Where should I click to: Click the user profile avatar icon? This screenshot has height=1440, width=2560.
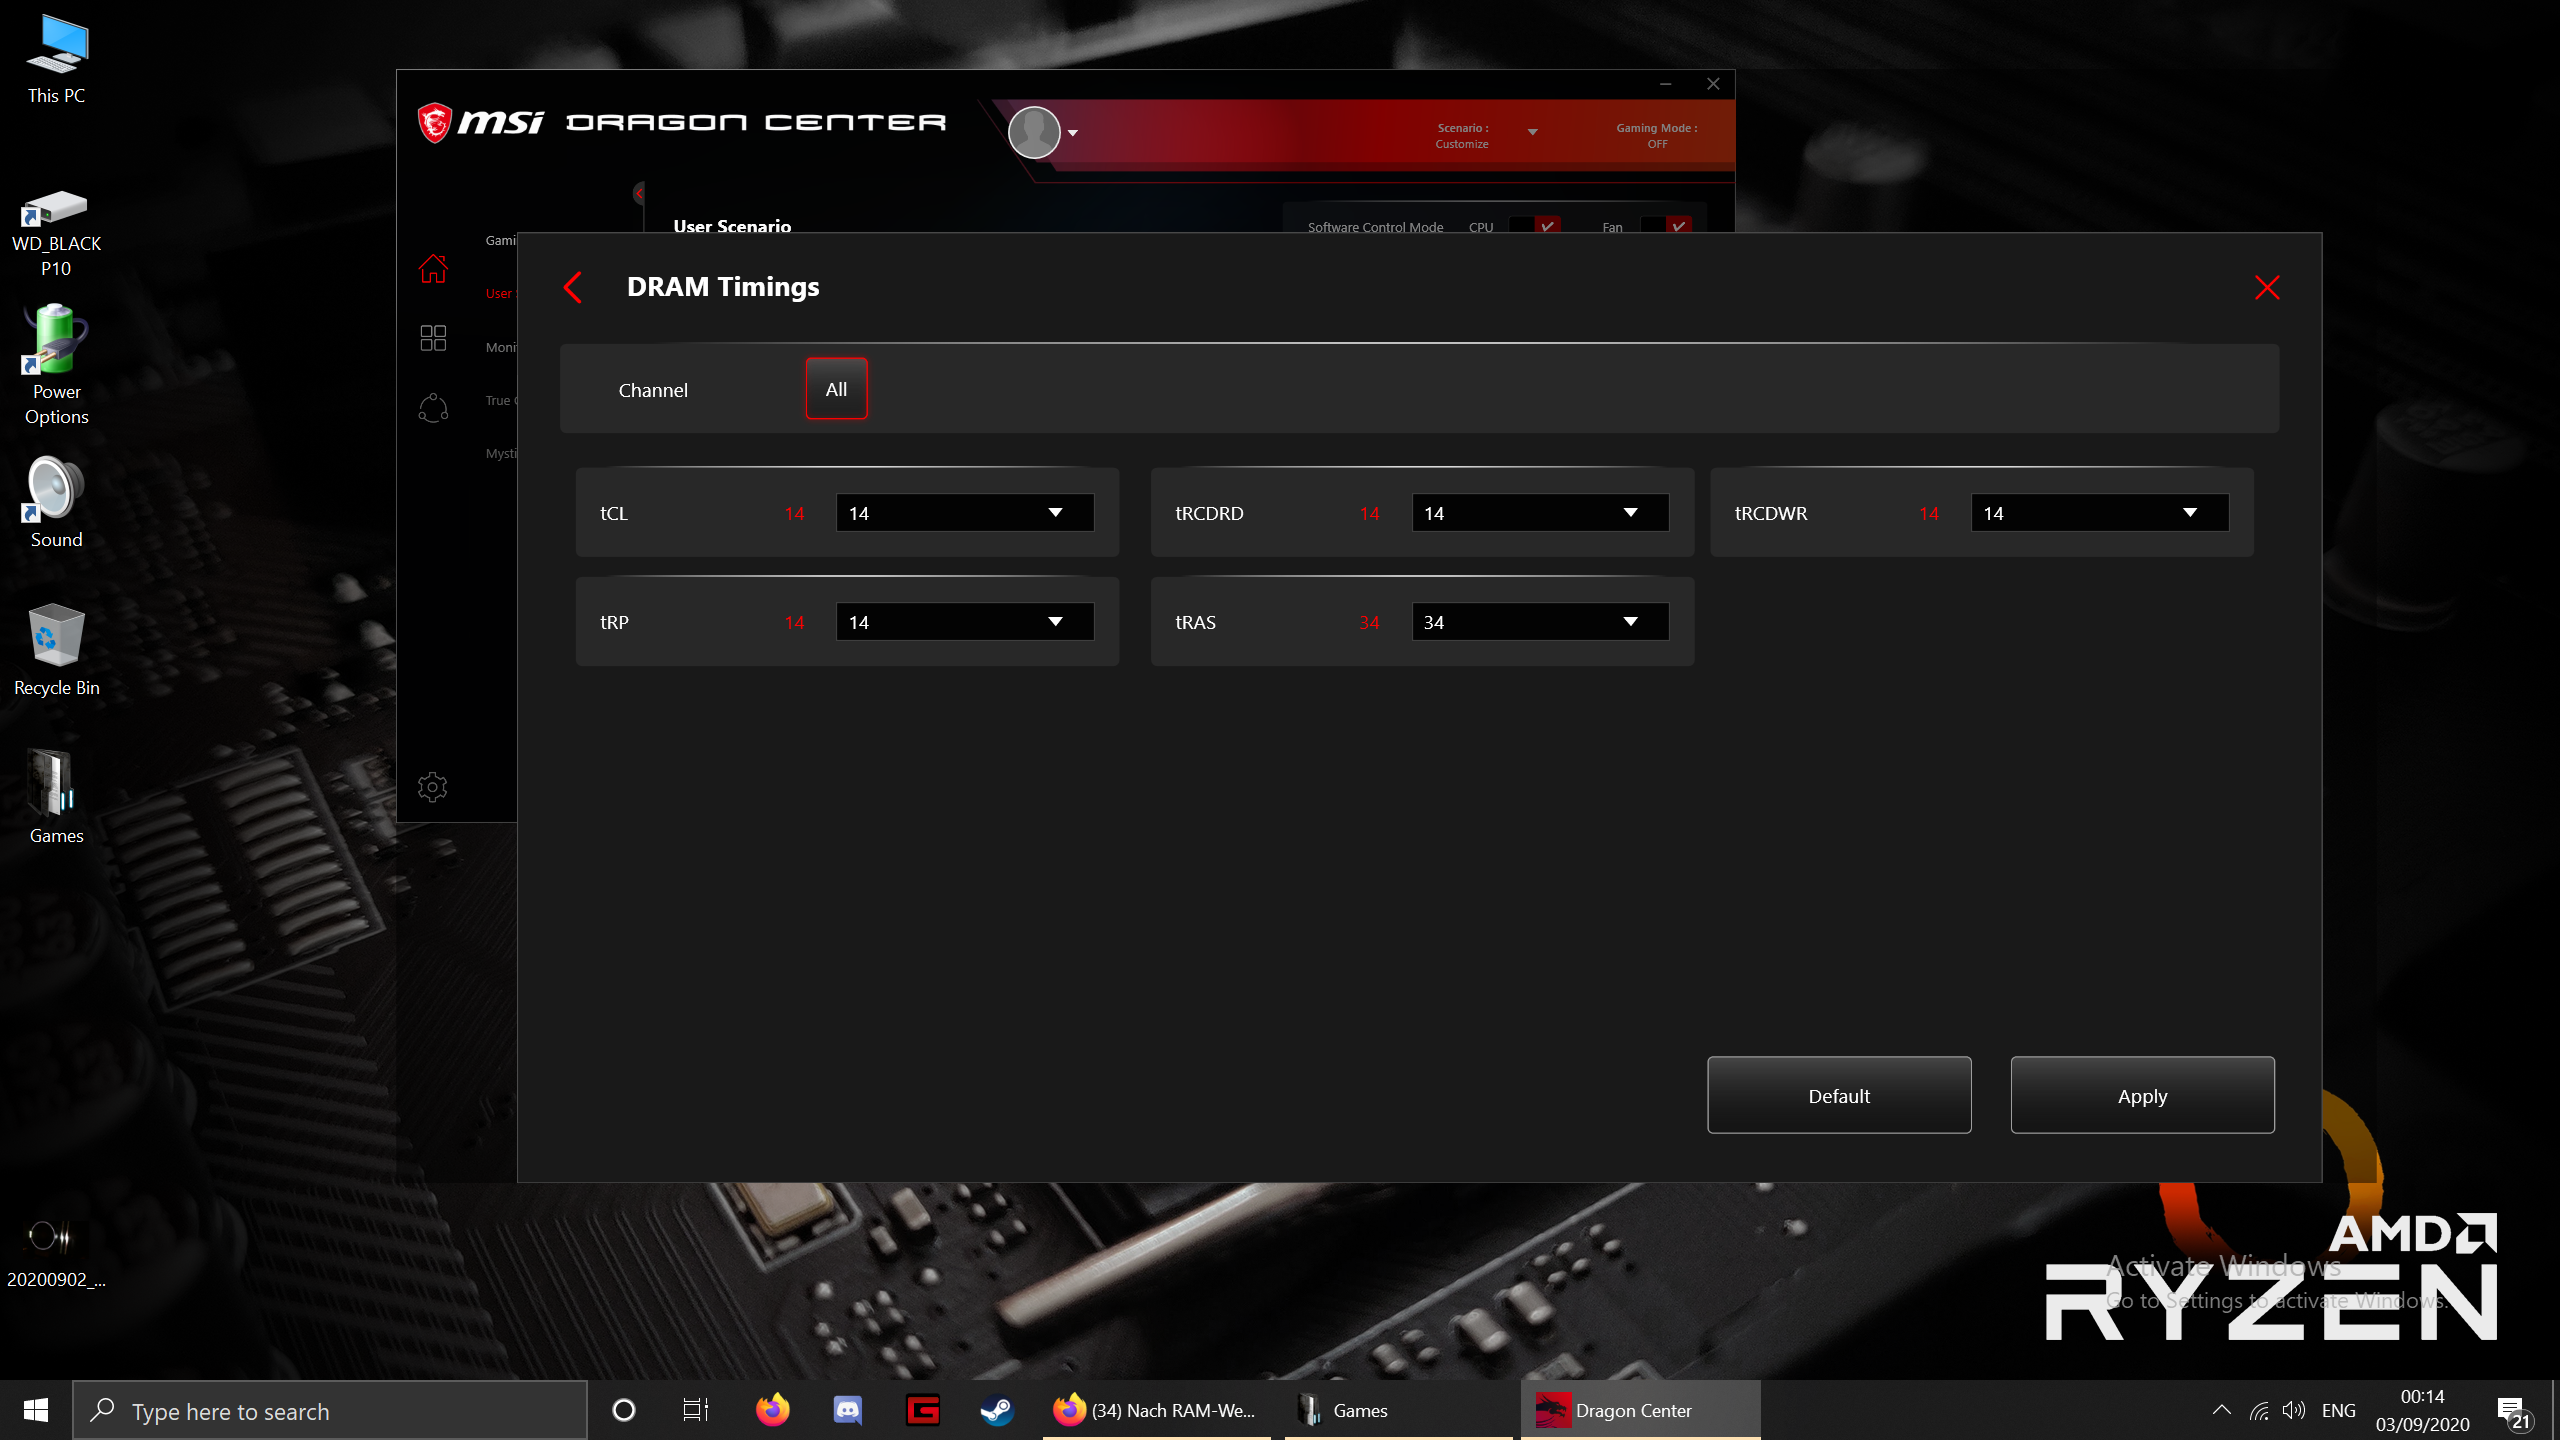pos(1034,132)
